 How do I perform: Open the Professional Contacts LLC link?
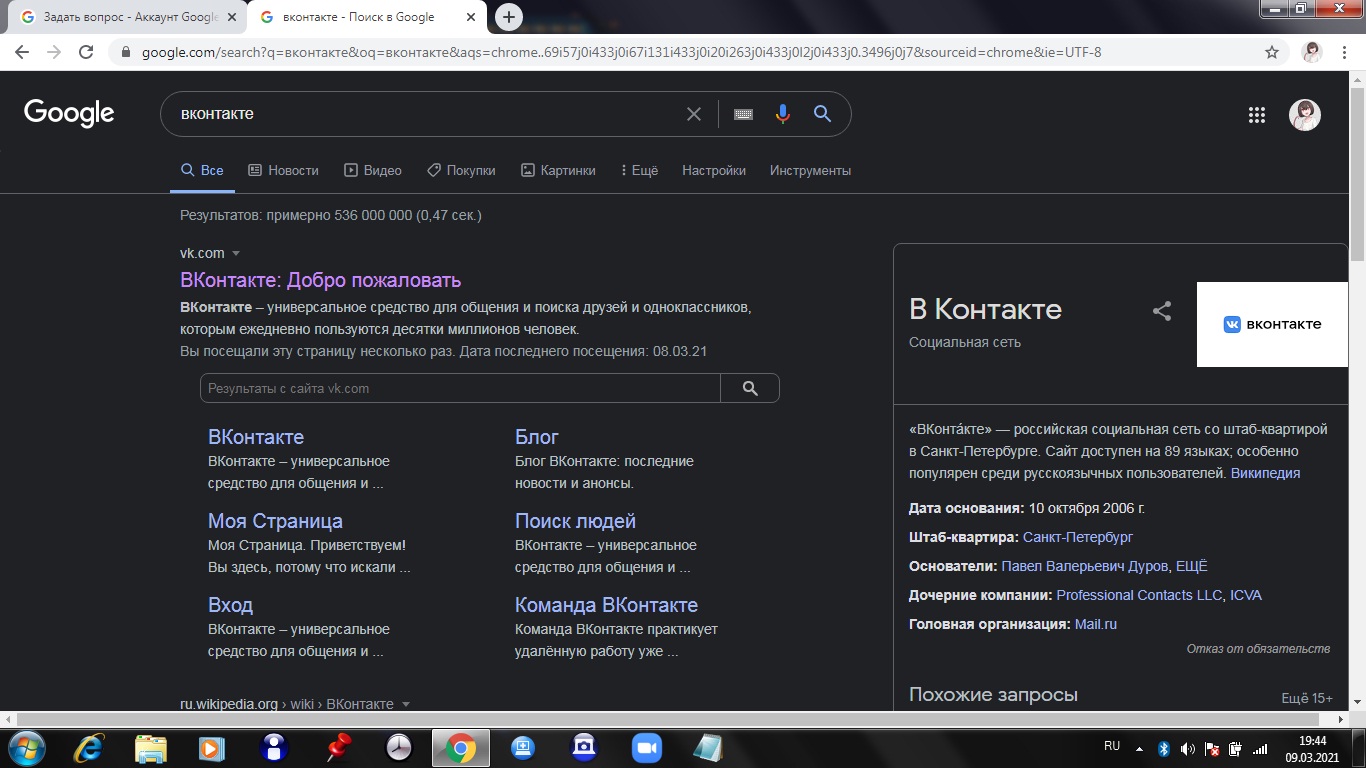1139,595
